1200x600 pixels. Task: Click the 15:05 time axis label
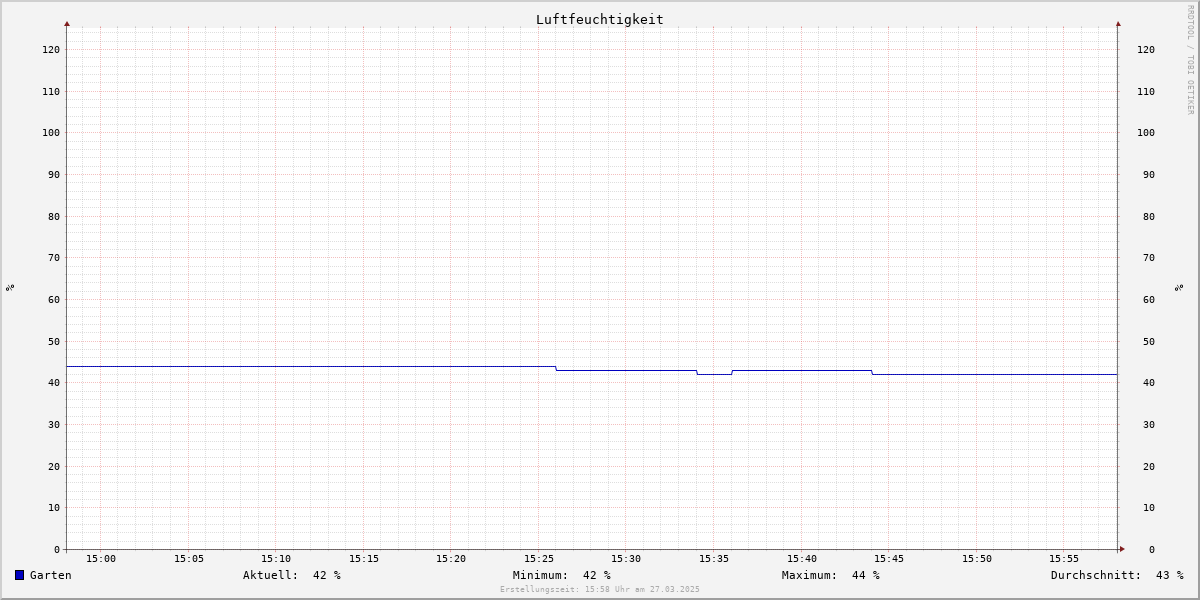(189, 558)
